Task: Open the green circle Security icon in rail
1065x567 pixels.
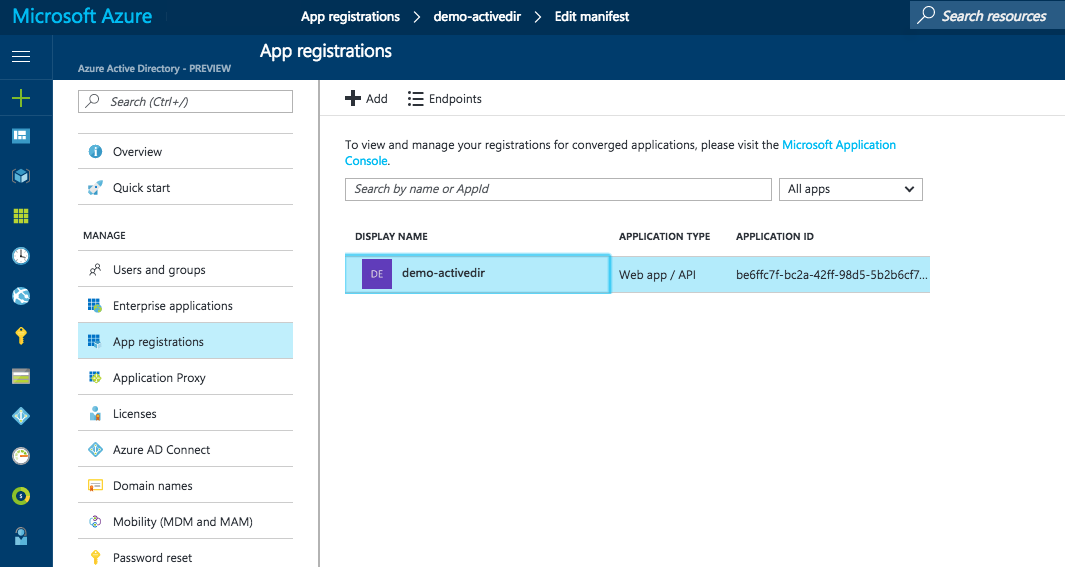Action: [21, 496]
